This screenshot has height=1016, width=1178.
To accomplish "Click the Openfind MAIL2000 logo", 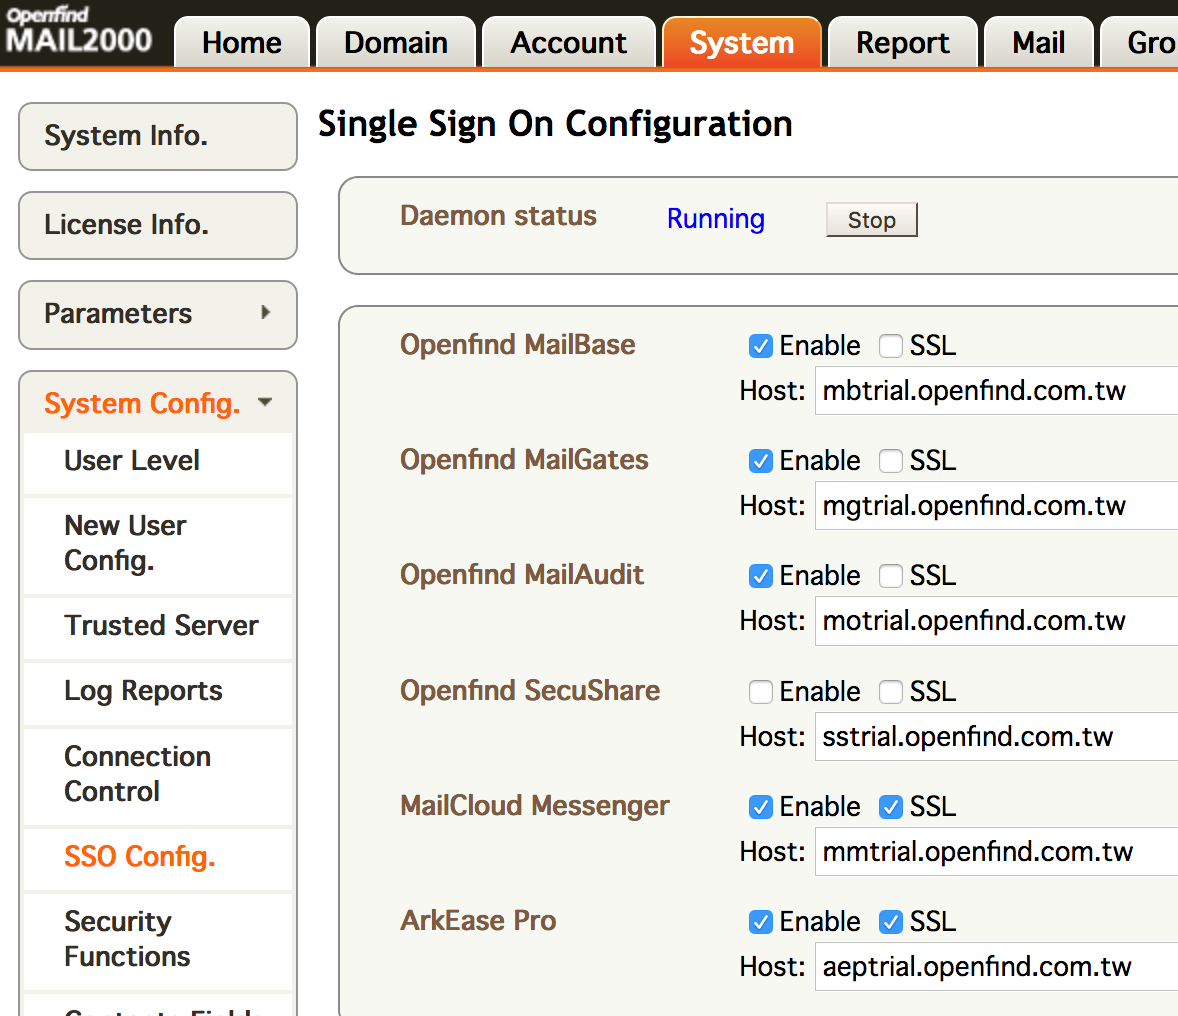I will tap(80, 30).
